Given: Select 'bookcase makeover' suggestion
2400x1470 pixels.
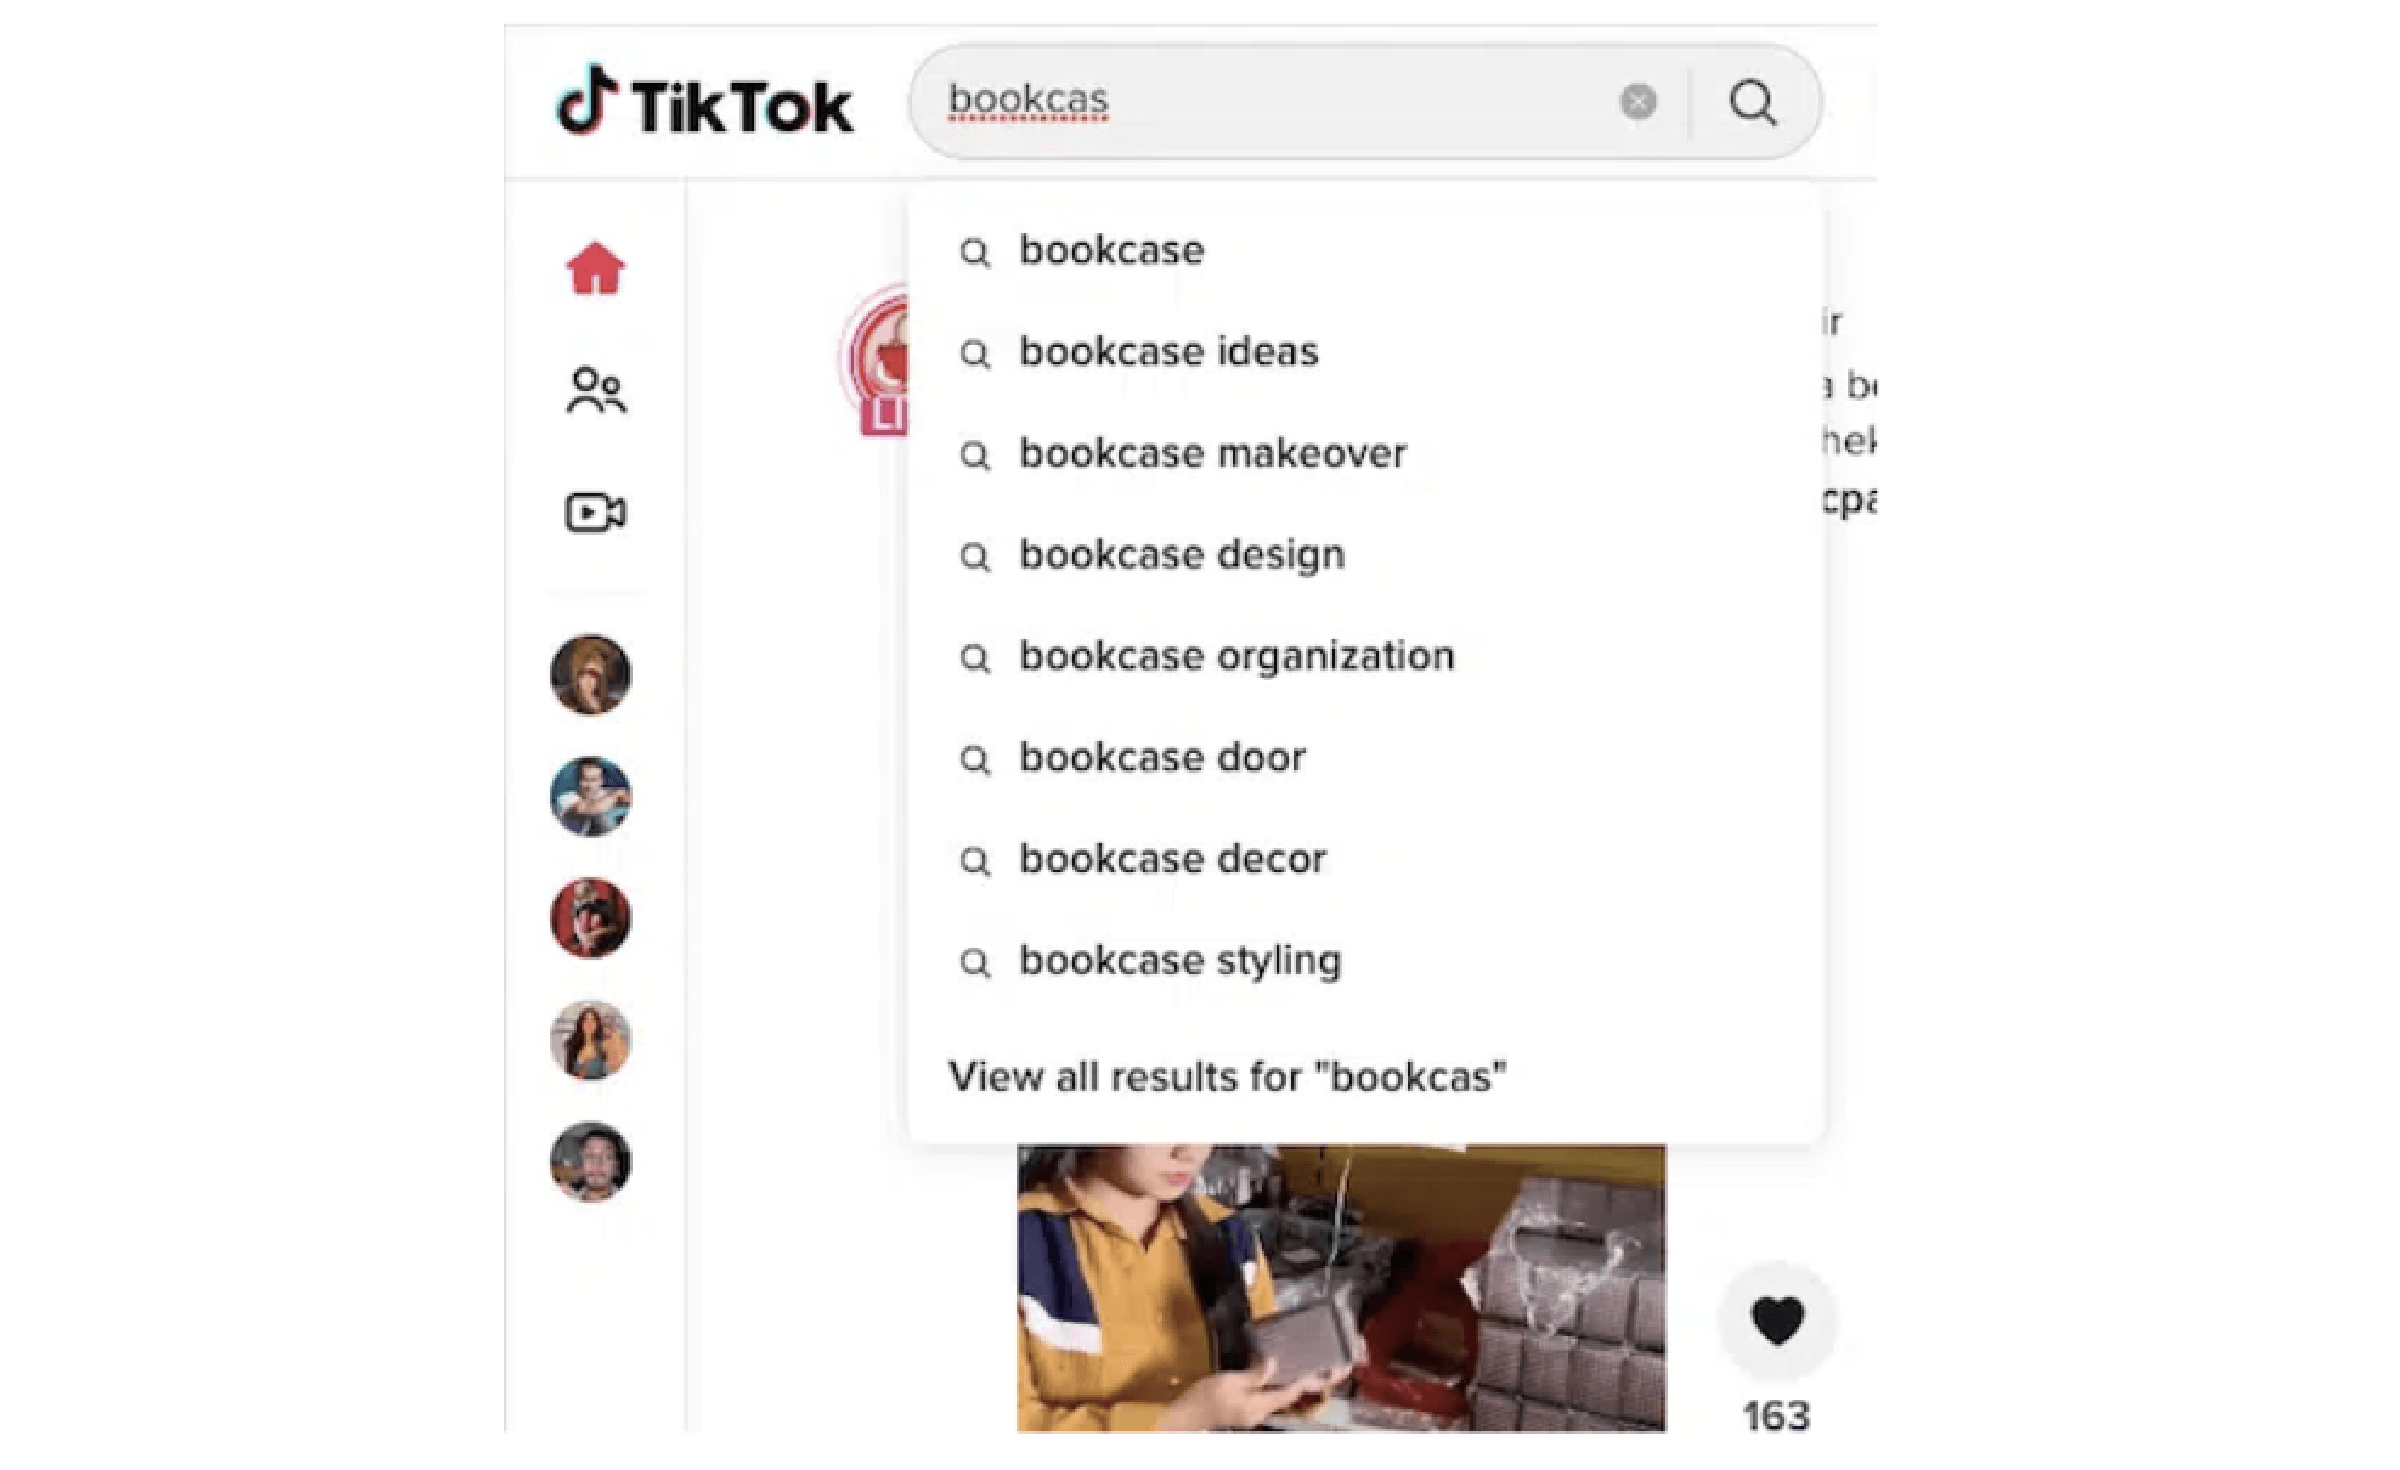Looking at the screenshot, I should pyautogui.click(x=1210, y=454).
